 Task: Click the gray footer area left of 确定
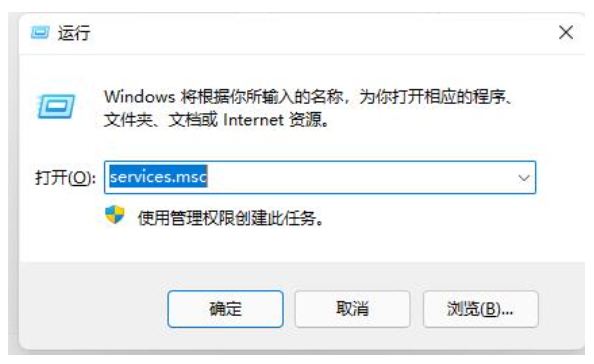93,307
